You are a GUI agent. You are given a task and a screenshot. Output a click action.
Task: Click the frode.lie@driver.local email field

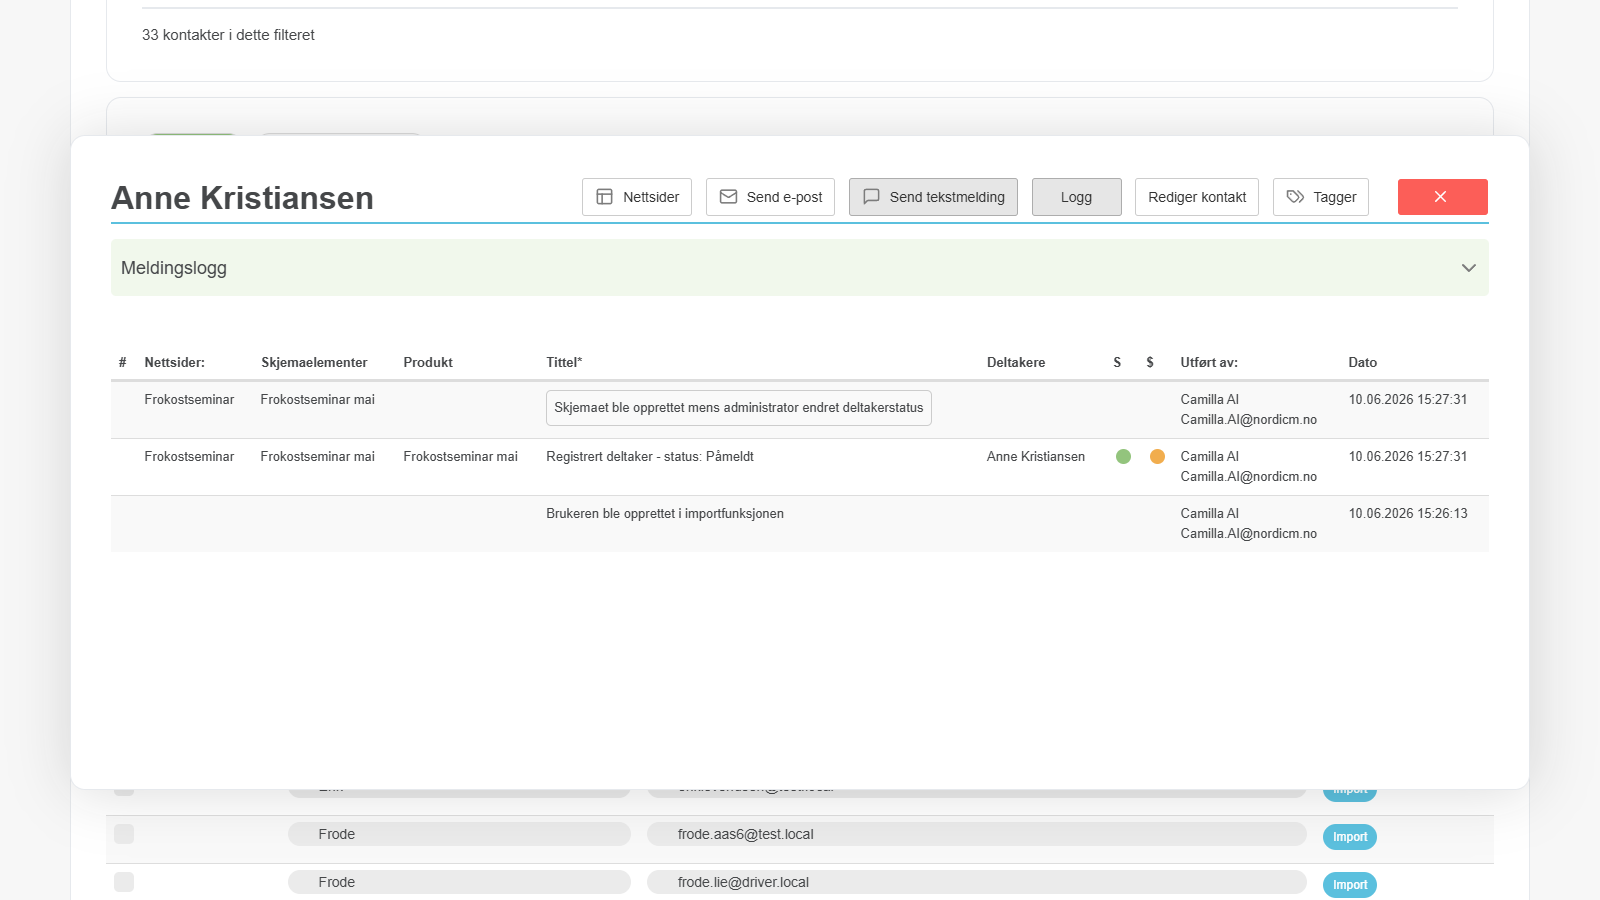click(977, 882)
